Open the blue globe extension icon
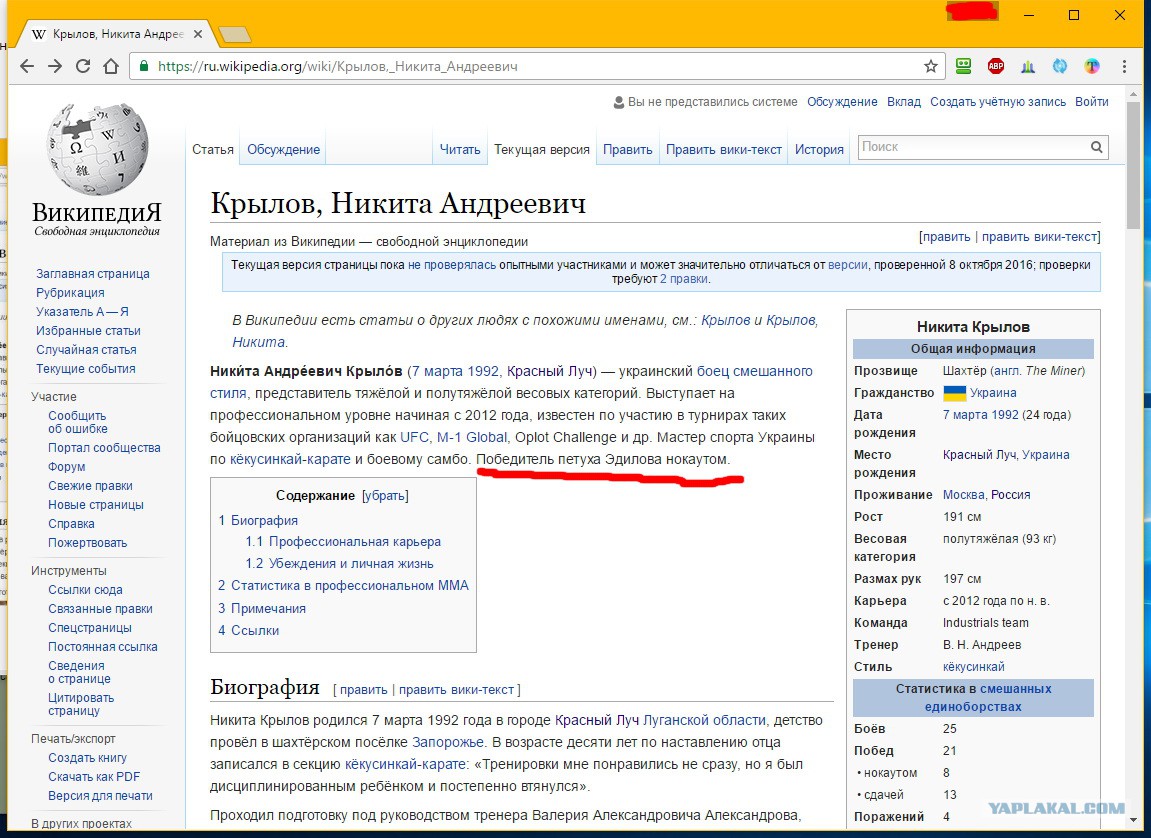The height and width of the screenshot is (838, 1151). (x=1060, y=66)
